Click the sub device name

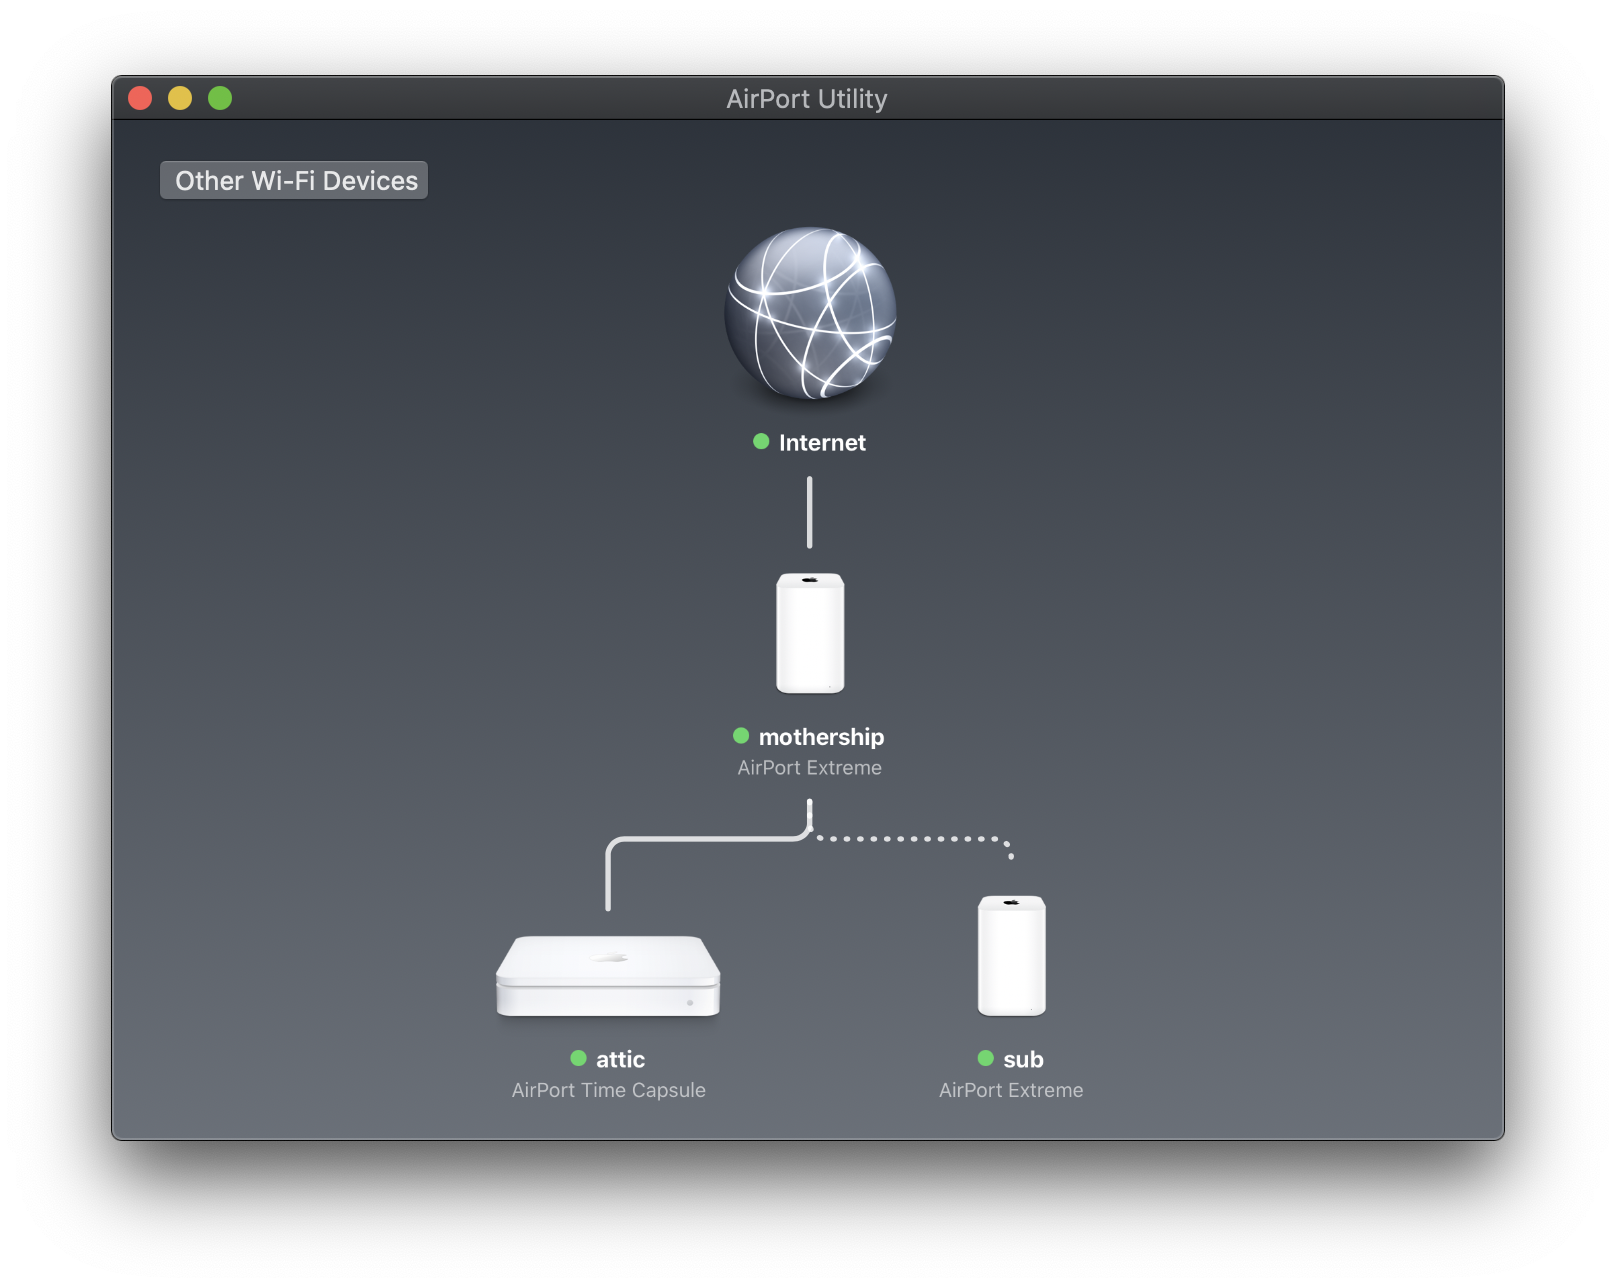tap(1023, 1059)
